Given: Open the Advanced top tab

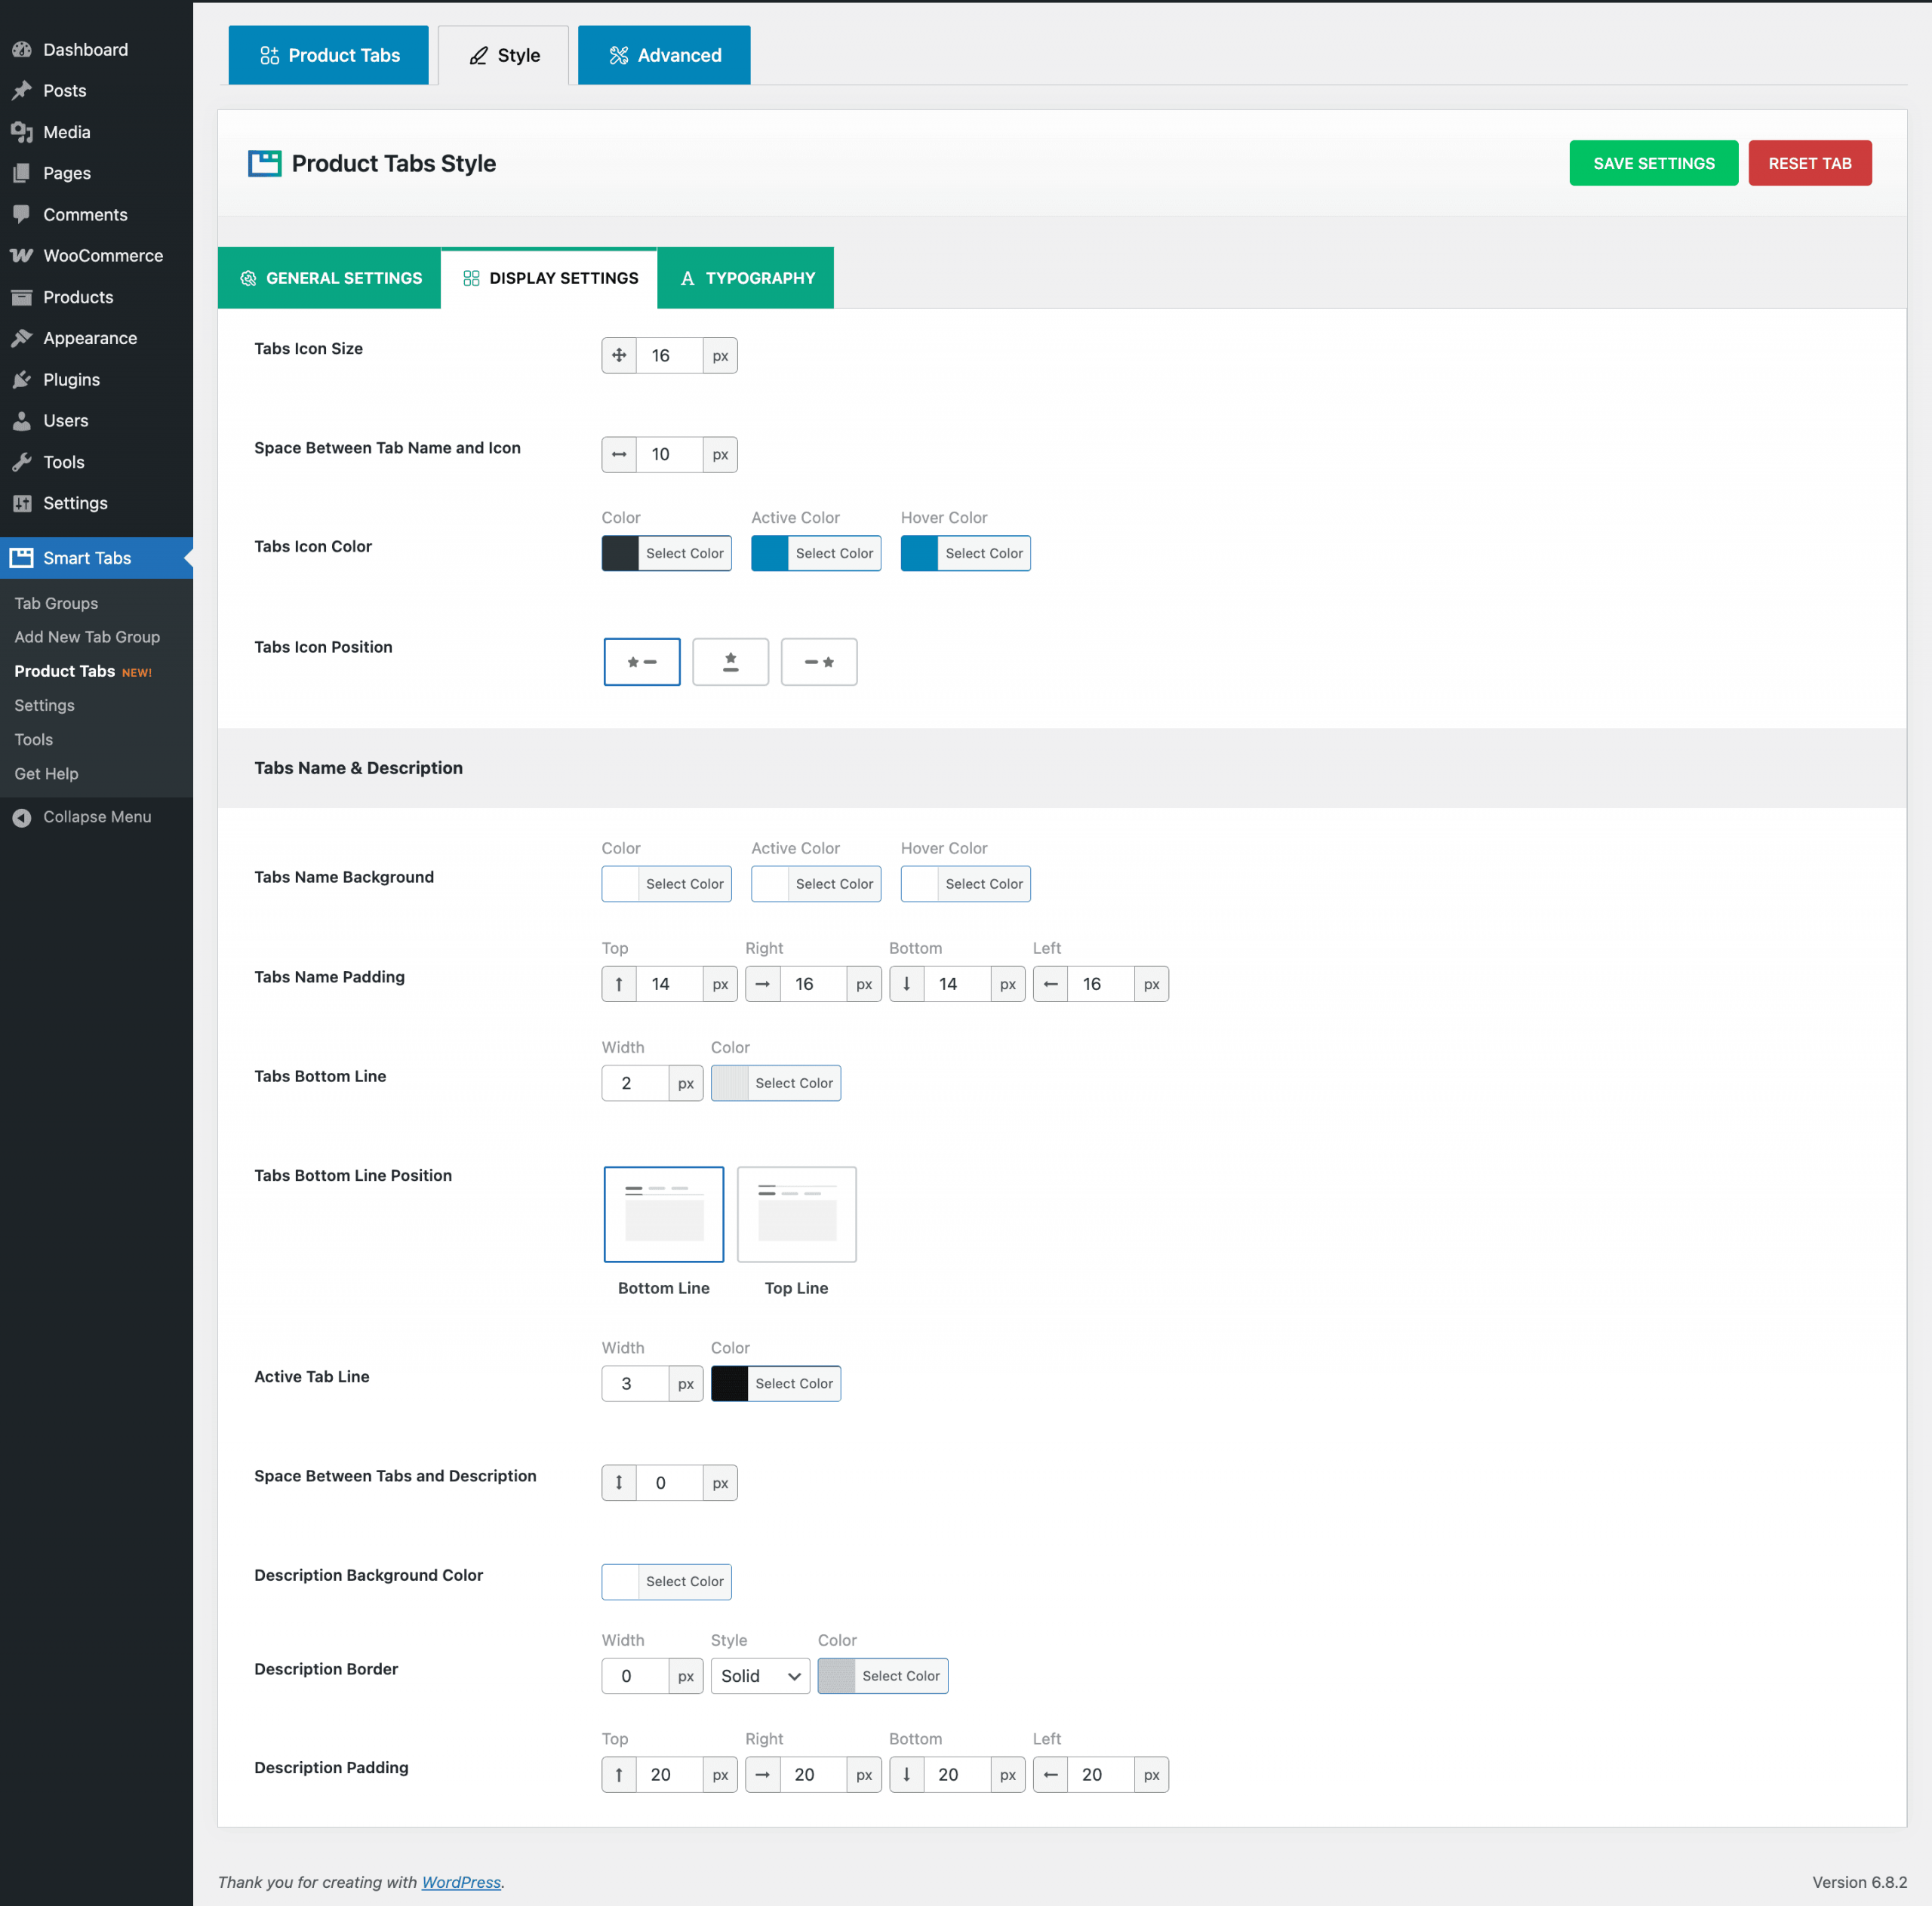Looking at the screenshot, I should click(x=664, y=55).
